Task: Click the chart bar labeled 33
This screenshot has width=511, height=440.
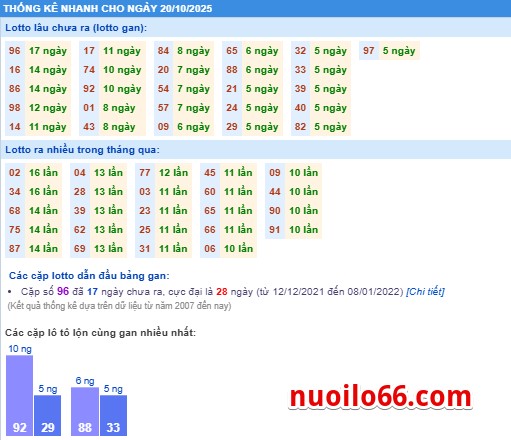Action: click(x=113, y=415)
